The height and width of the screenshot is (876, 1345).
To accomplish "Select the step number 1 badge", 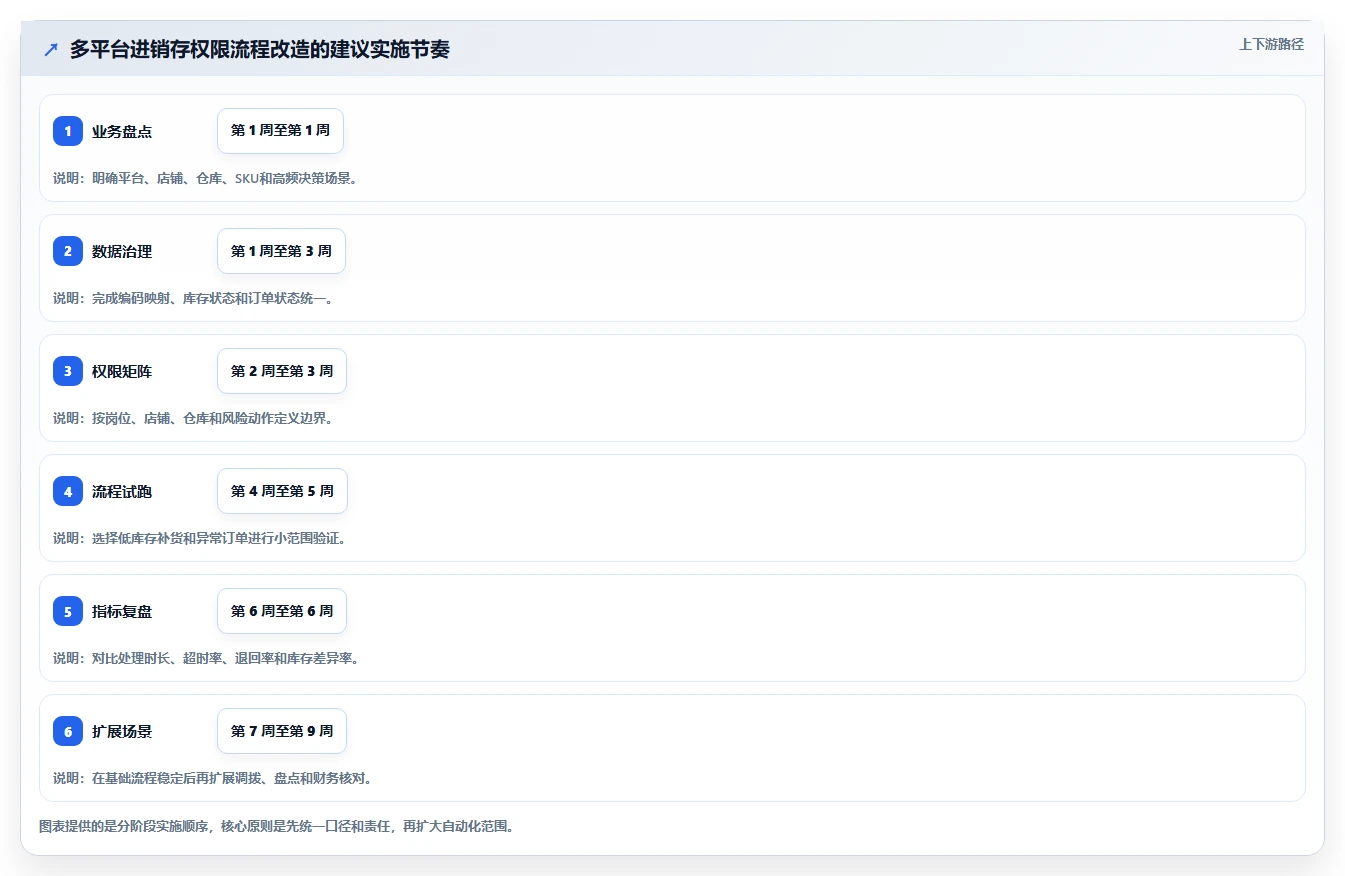I will coord(68,131).
